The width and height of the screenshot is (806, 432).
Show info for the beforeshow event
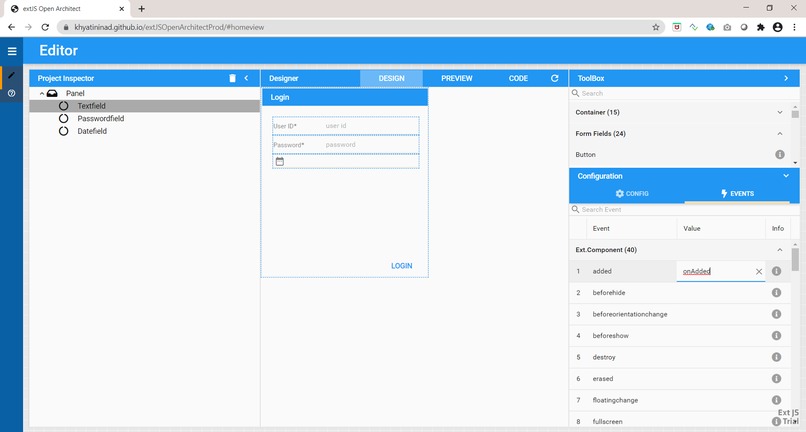click(776, 335)
